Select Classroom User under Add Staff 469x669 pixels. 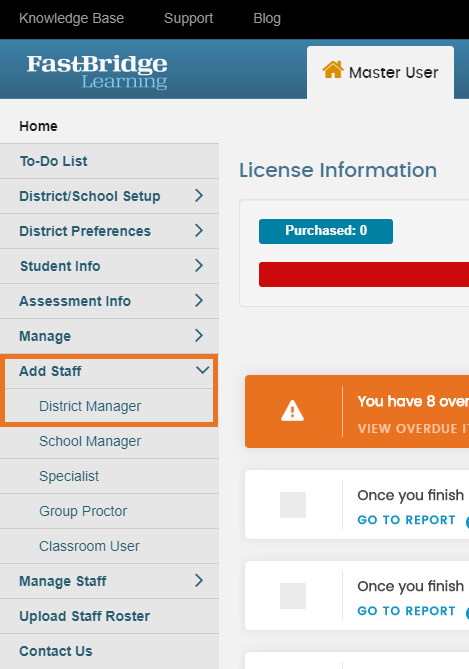109,546
